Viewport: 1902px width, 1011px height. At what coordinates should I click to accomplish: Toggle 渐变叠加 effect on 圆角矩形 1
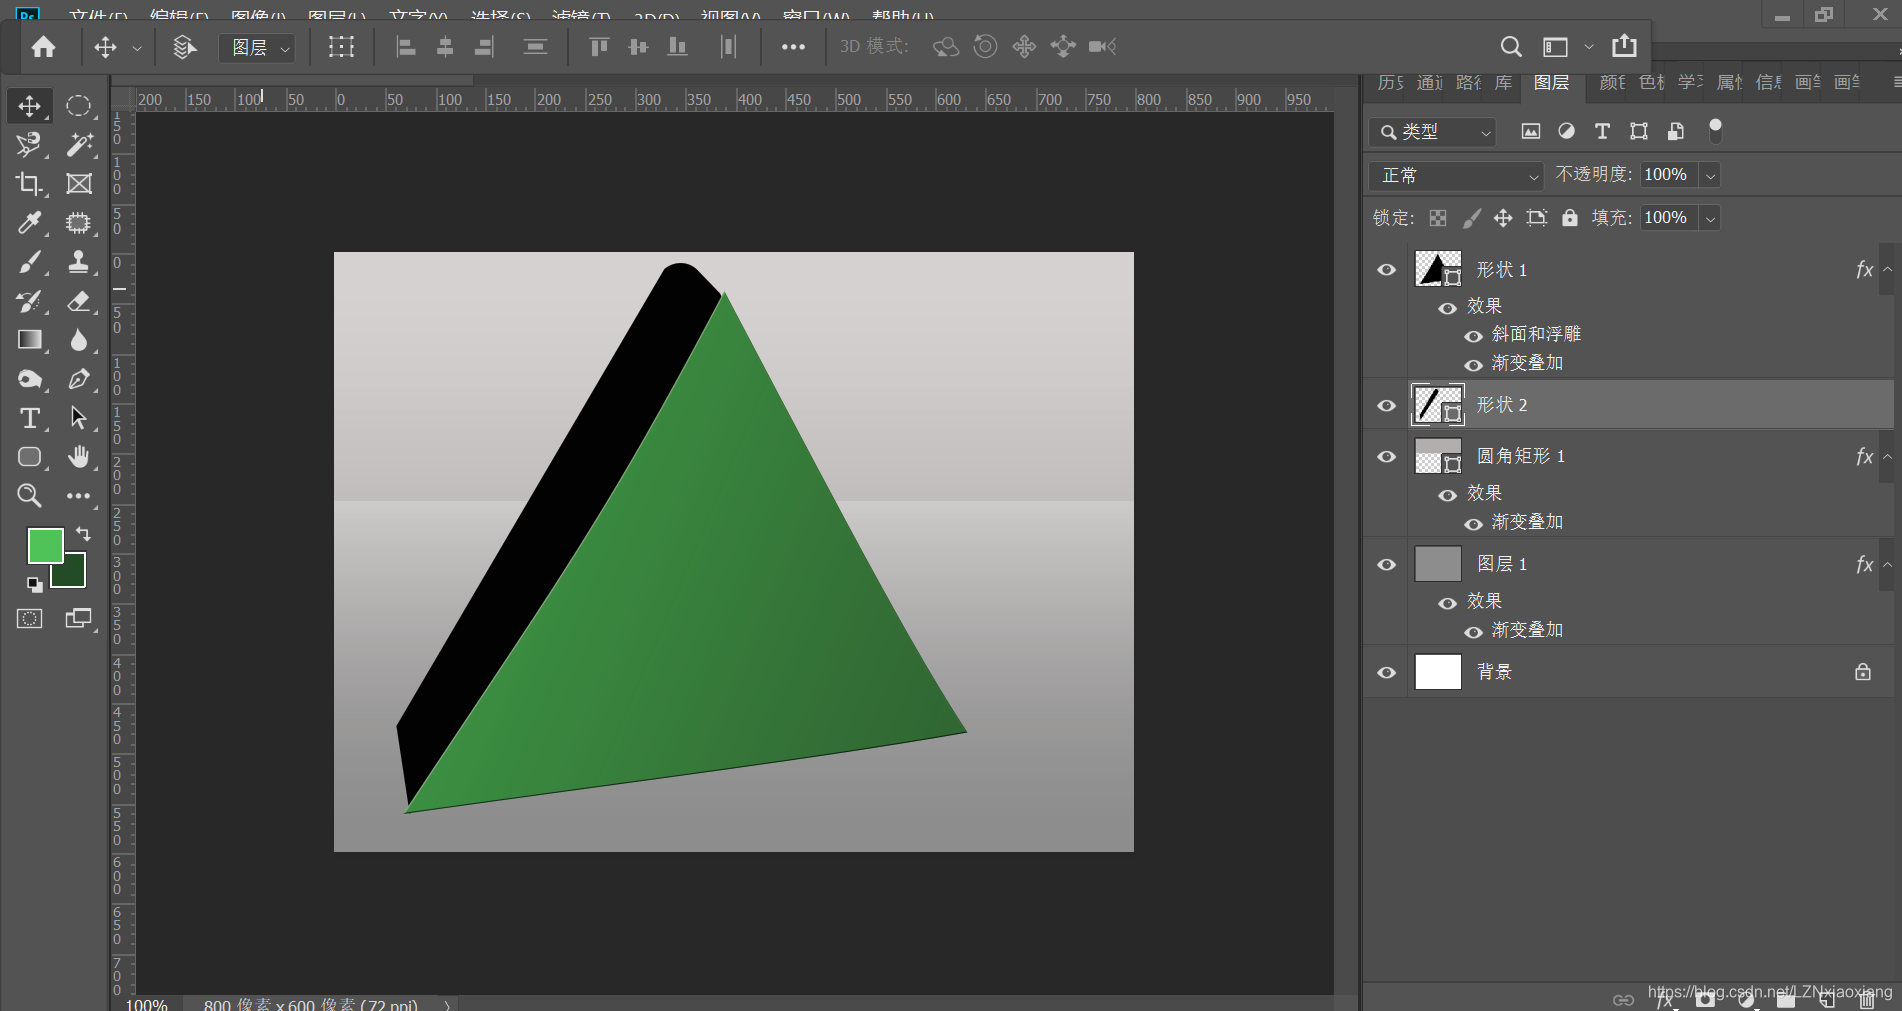[1473, 524]
